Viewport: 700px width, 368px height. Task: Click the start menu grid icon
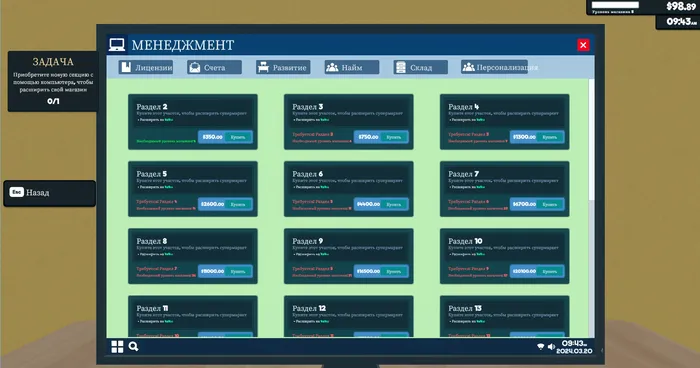pos(117,347)
